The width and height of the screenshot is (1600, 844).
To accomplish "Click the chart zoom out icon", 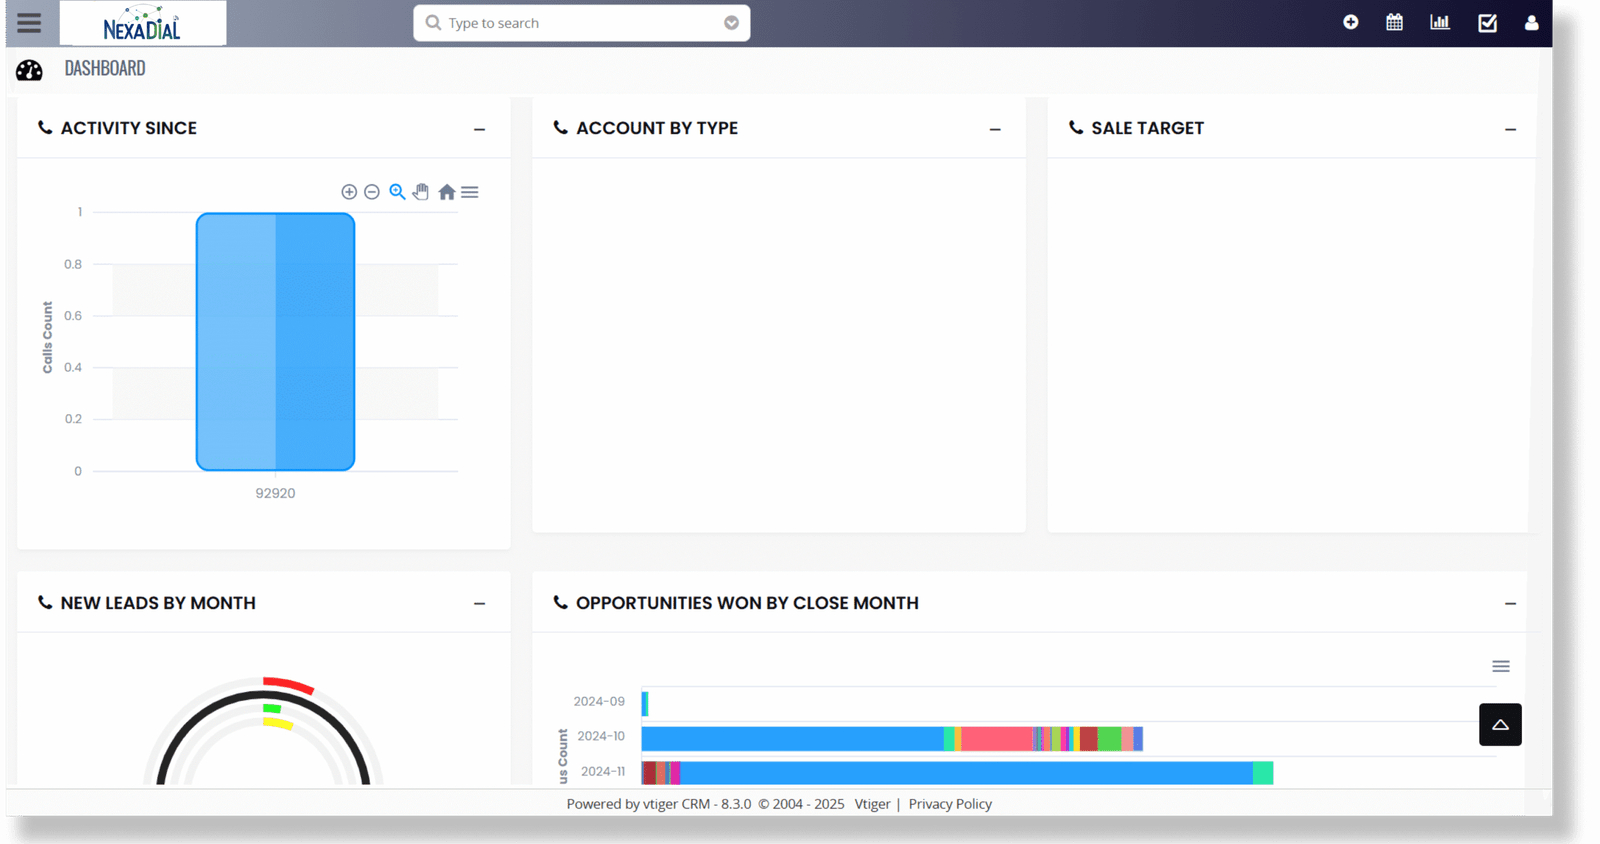I will click(372, 192).
